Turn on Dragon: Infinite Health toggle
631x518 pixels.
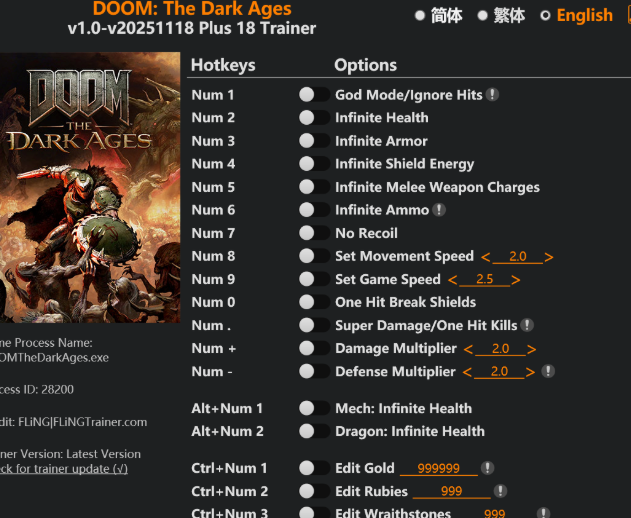(x=314, y=431)
